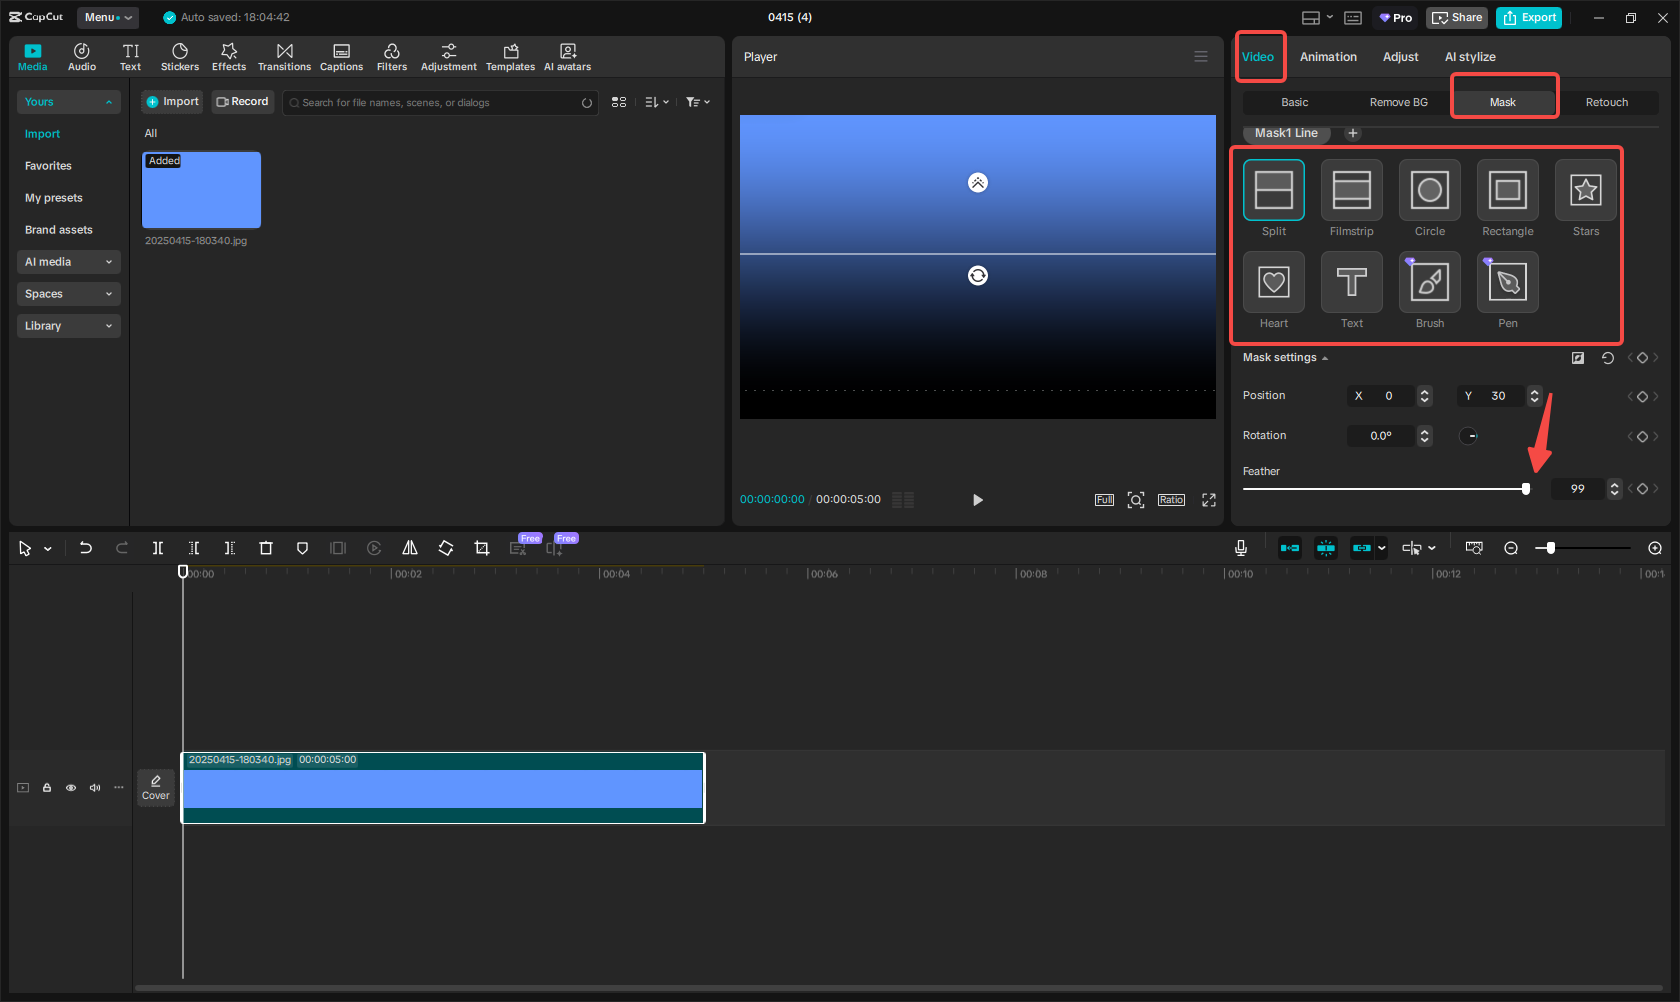Open the Stickers panel

coord(180,57)
